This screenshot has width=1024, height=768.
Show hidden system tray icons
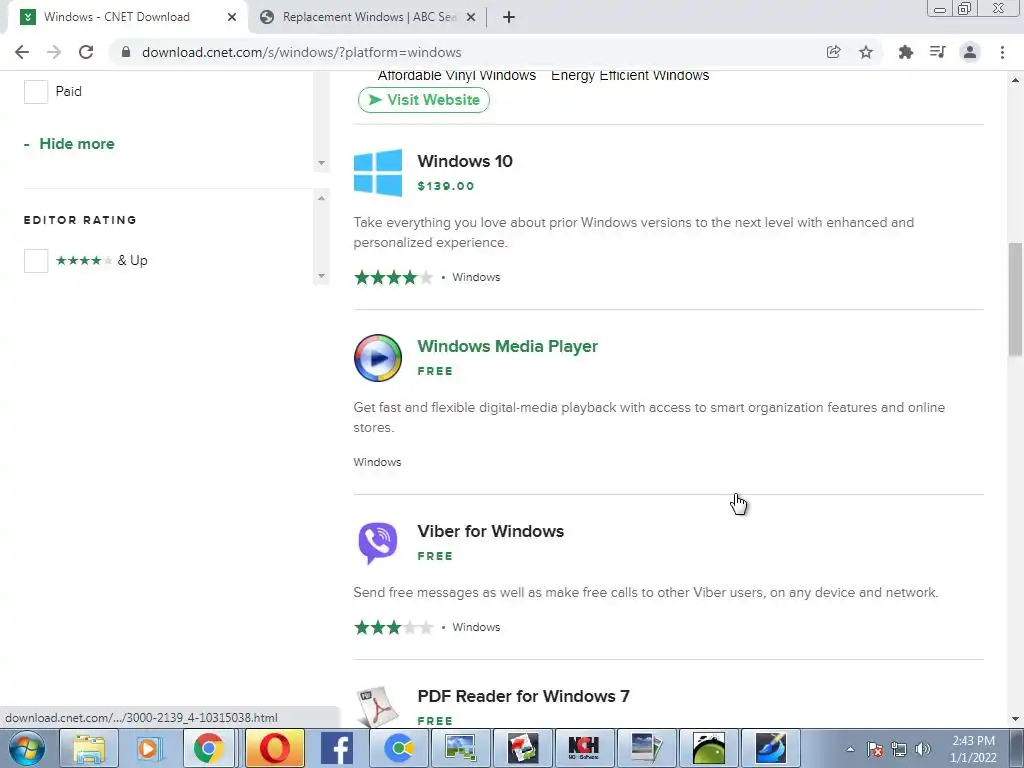pyautogui.click(x=850, y=749)
